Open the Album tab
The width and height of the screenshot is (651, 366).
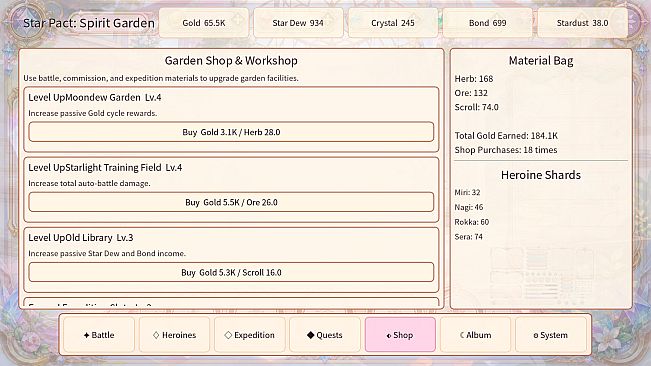pos(475,335)
